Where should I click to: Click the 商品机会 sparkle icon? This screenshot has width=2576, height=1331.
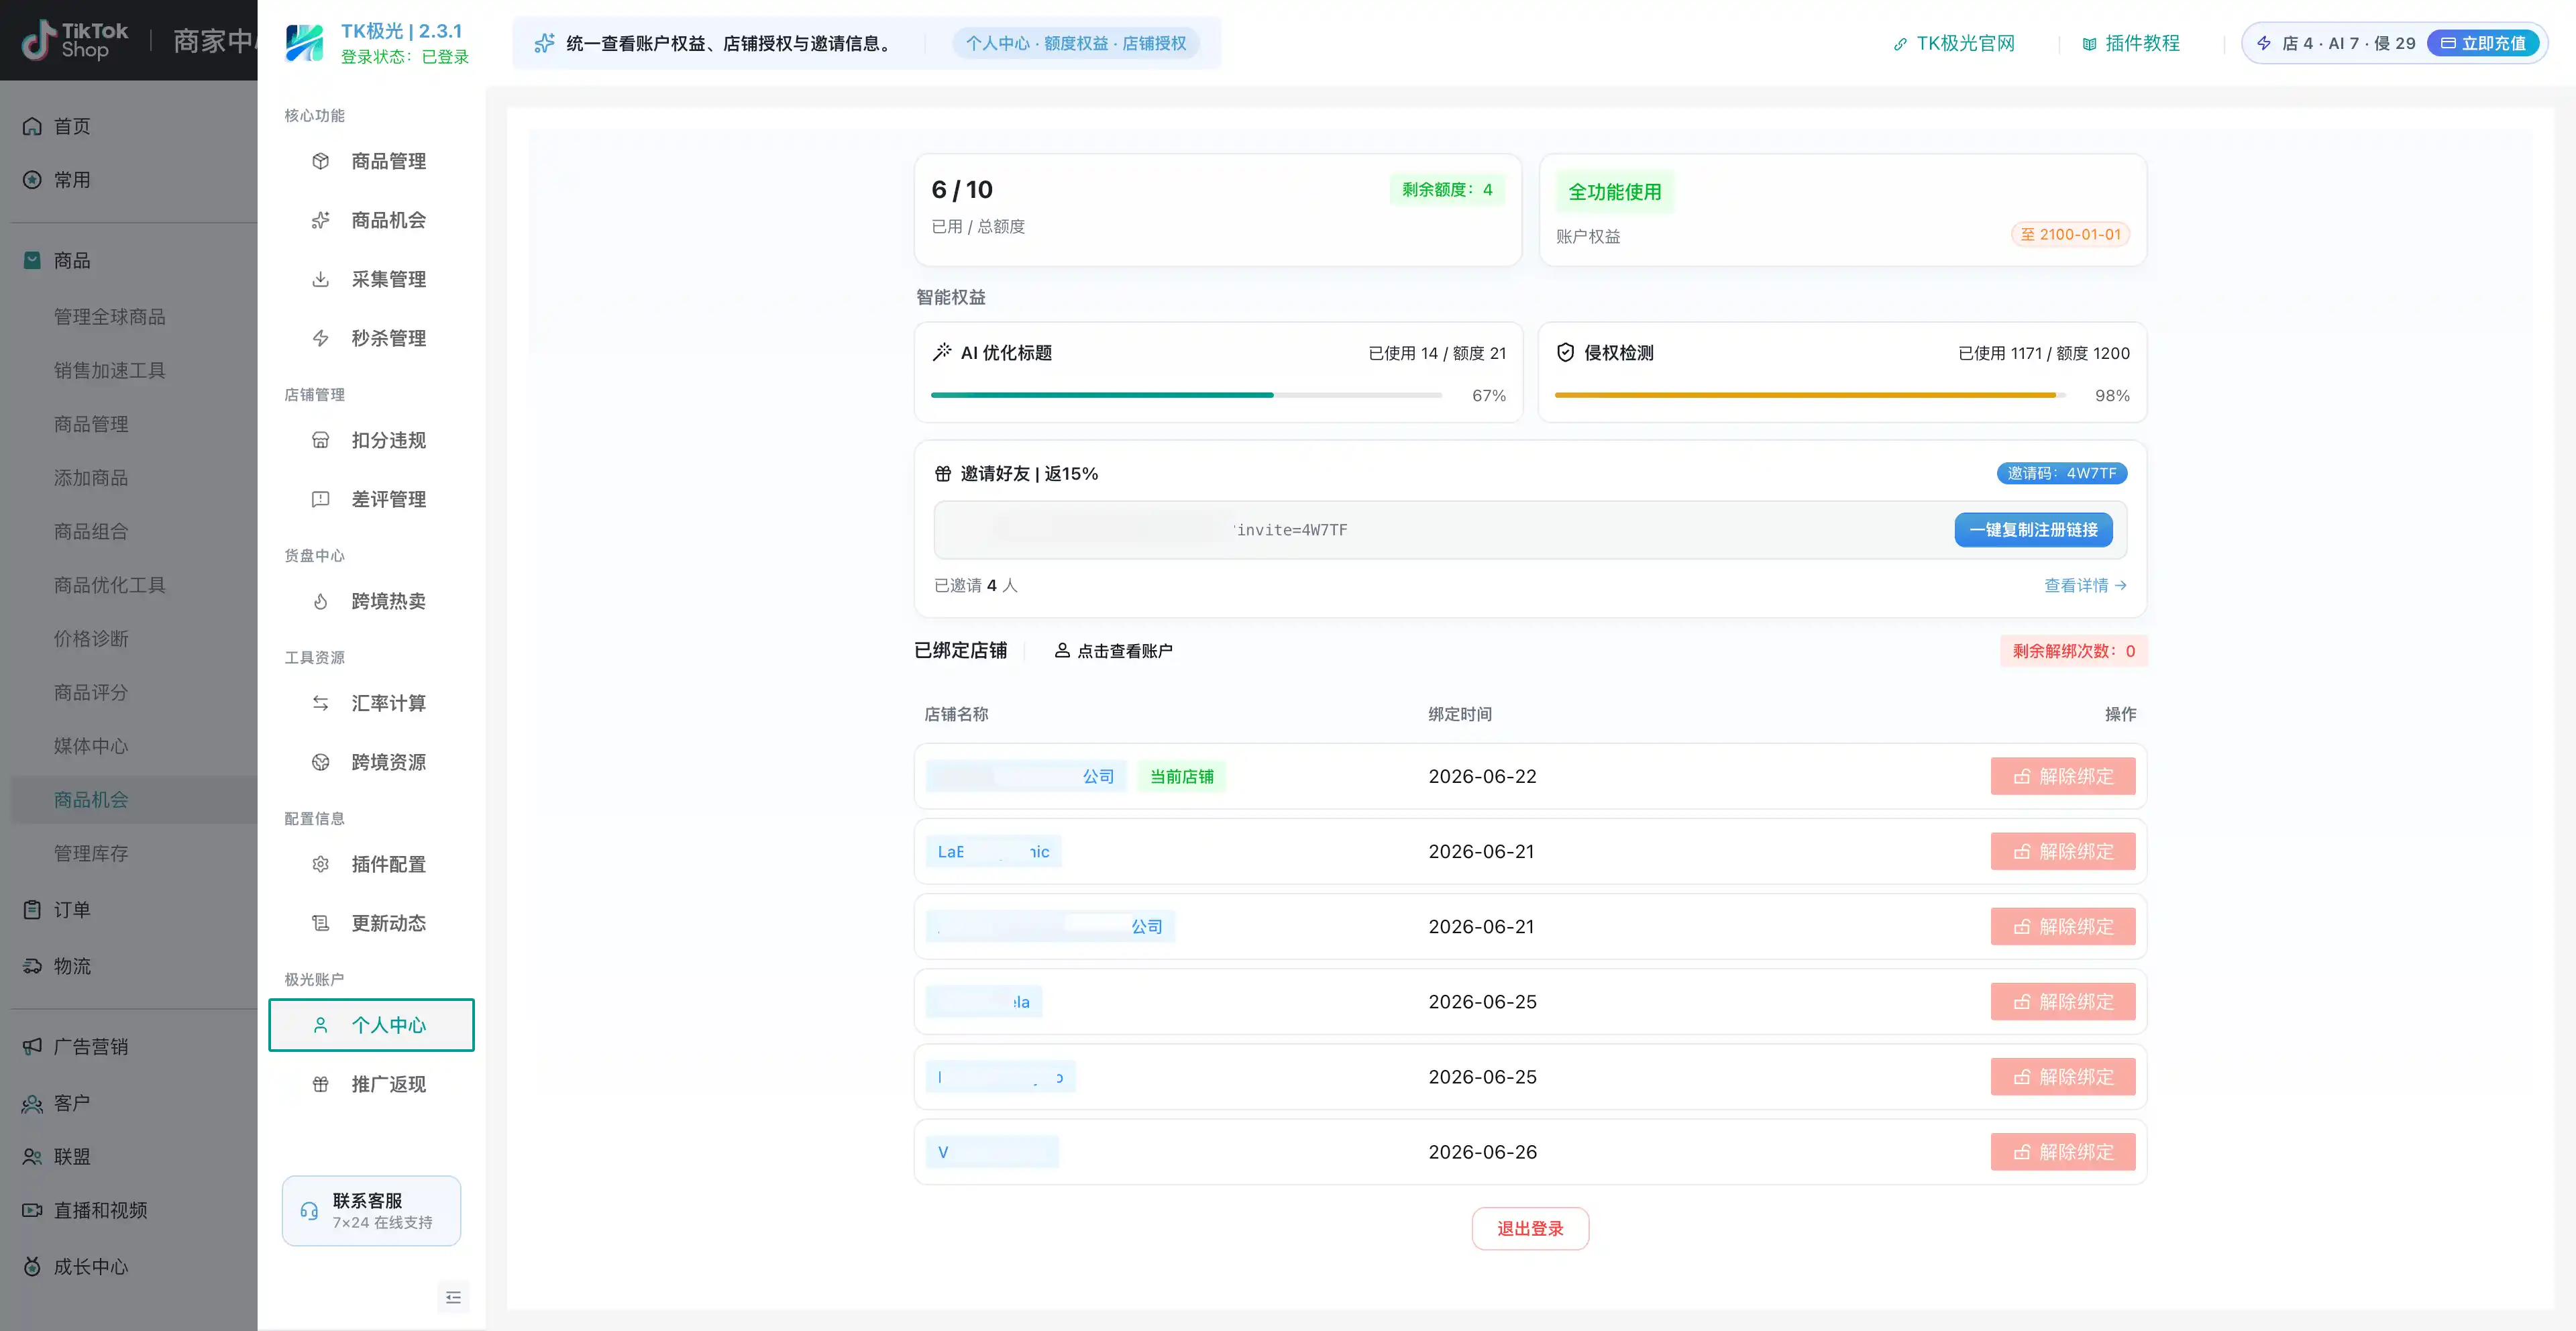(x=320, y=220)
